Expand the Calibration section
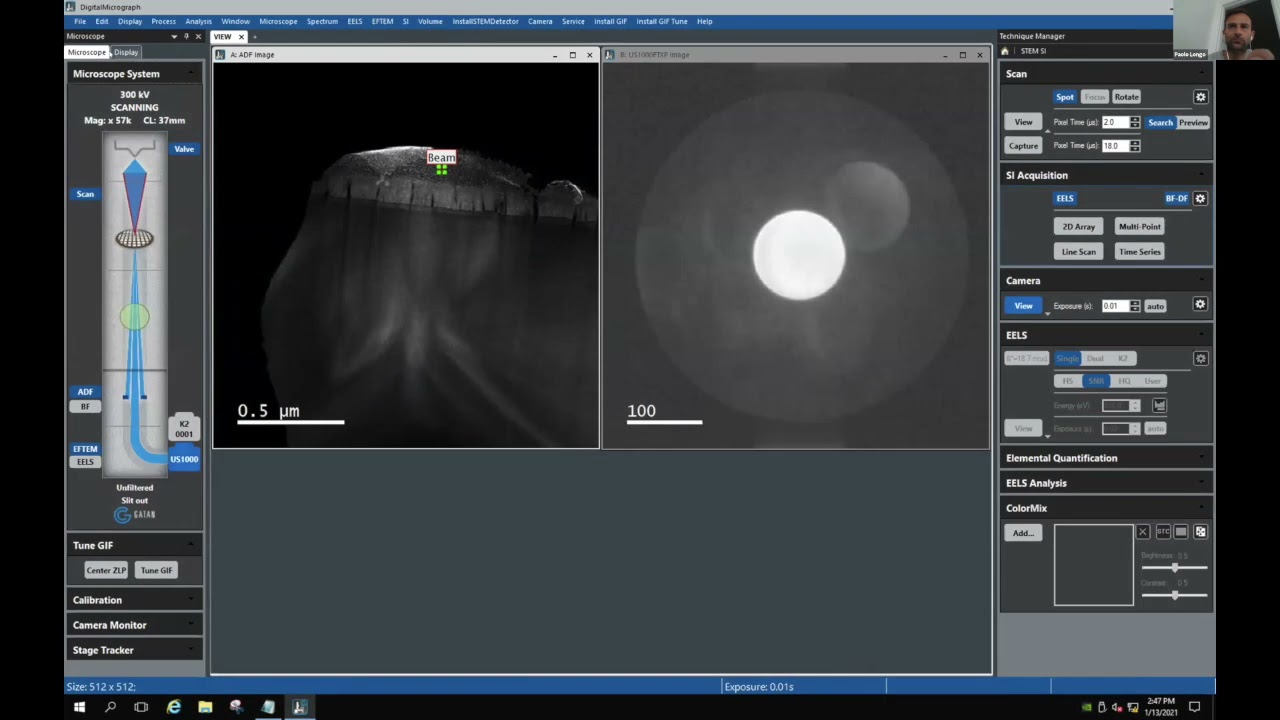This screenshot has width=1280, height=720. [x=134, y=600]
